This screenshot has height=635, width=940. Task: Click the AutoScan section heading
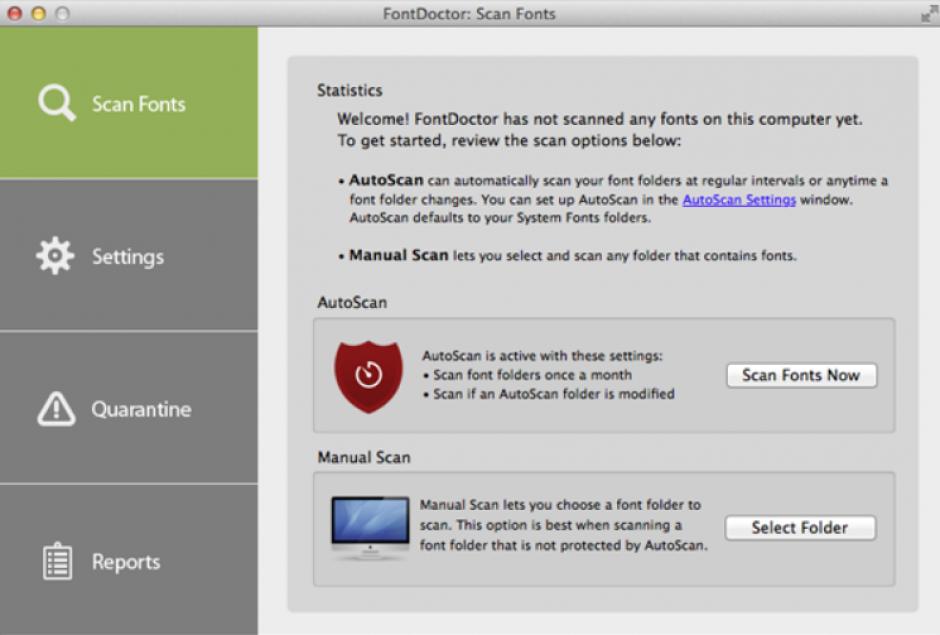(x=352, y=302)
